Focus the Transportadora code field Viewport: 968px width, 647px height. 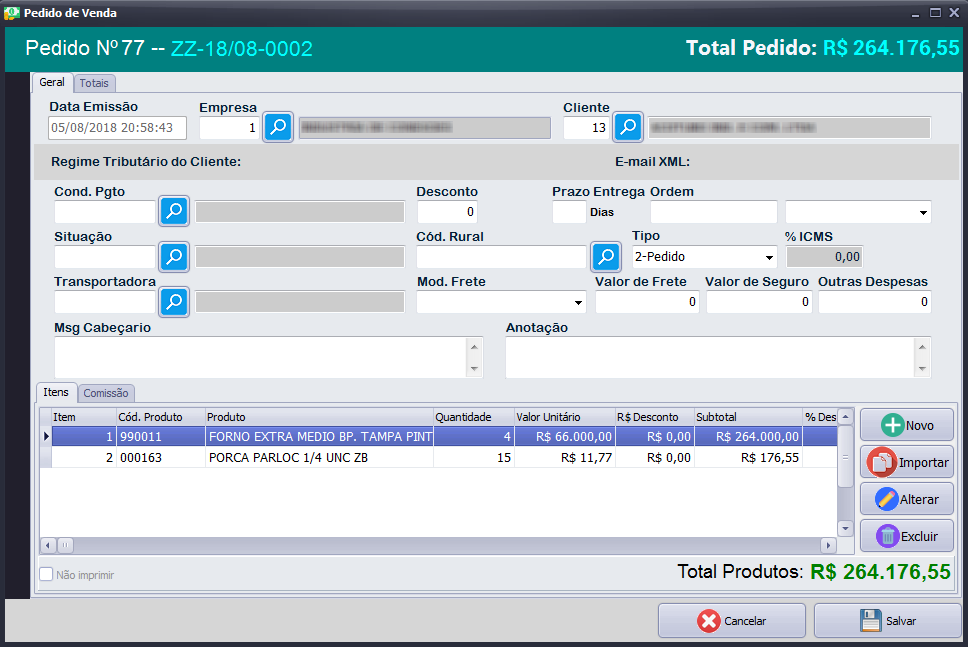105,302
